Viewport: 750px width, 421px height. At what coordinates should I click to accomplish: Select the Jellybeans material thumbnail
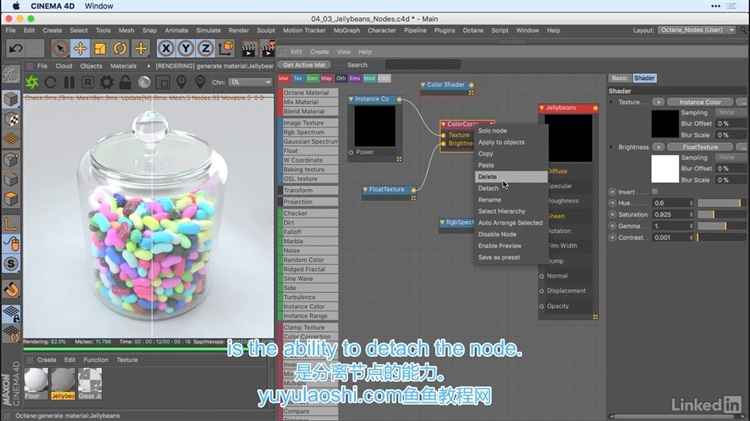click(63, 381)
